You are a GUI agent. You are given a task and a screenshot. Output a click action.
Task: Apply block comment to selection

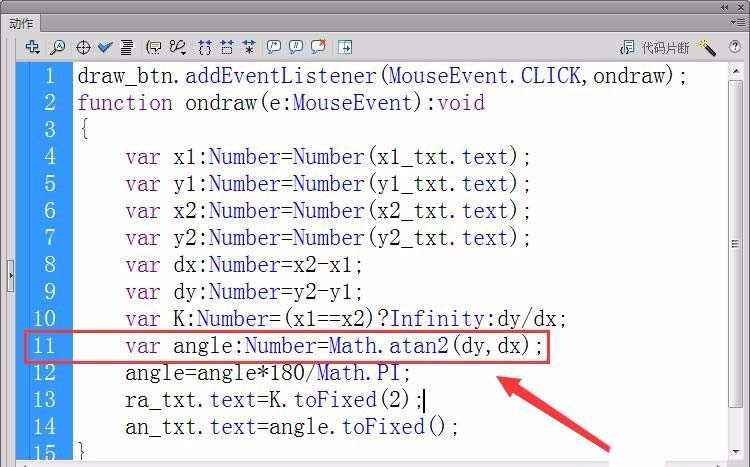pos(274,46)
